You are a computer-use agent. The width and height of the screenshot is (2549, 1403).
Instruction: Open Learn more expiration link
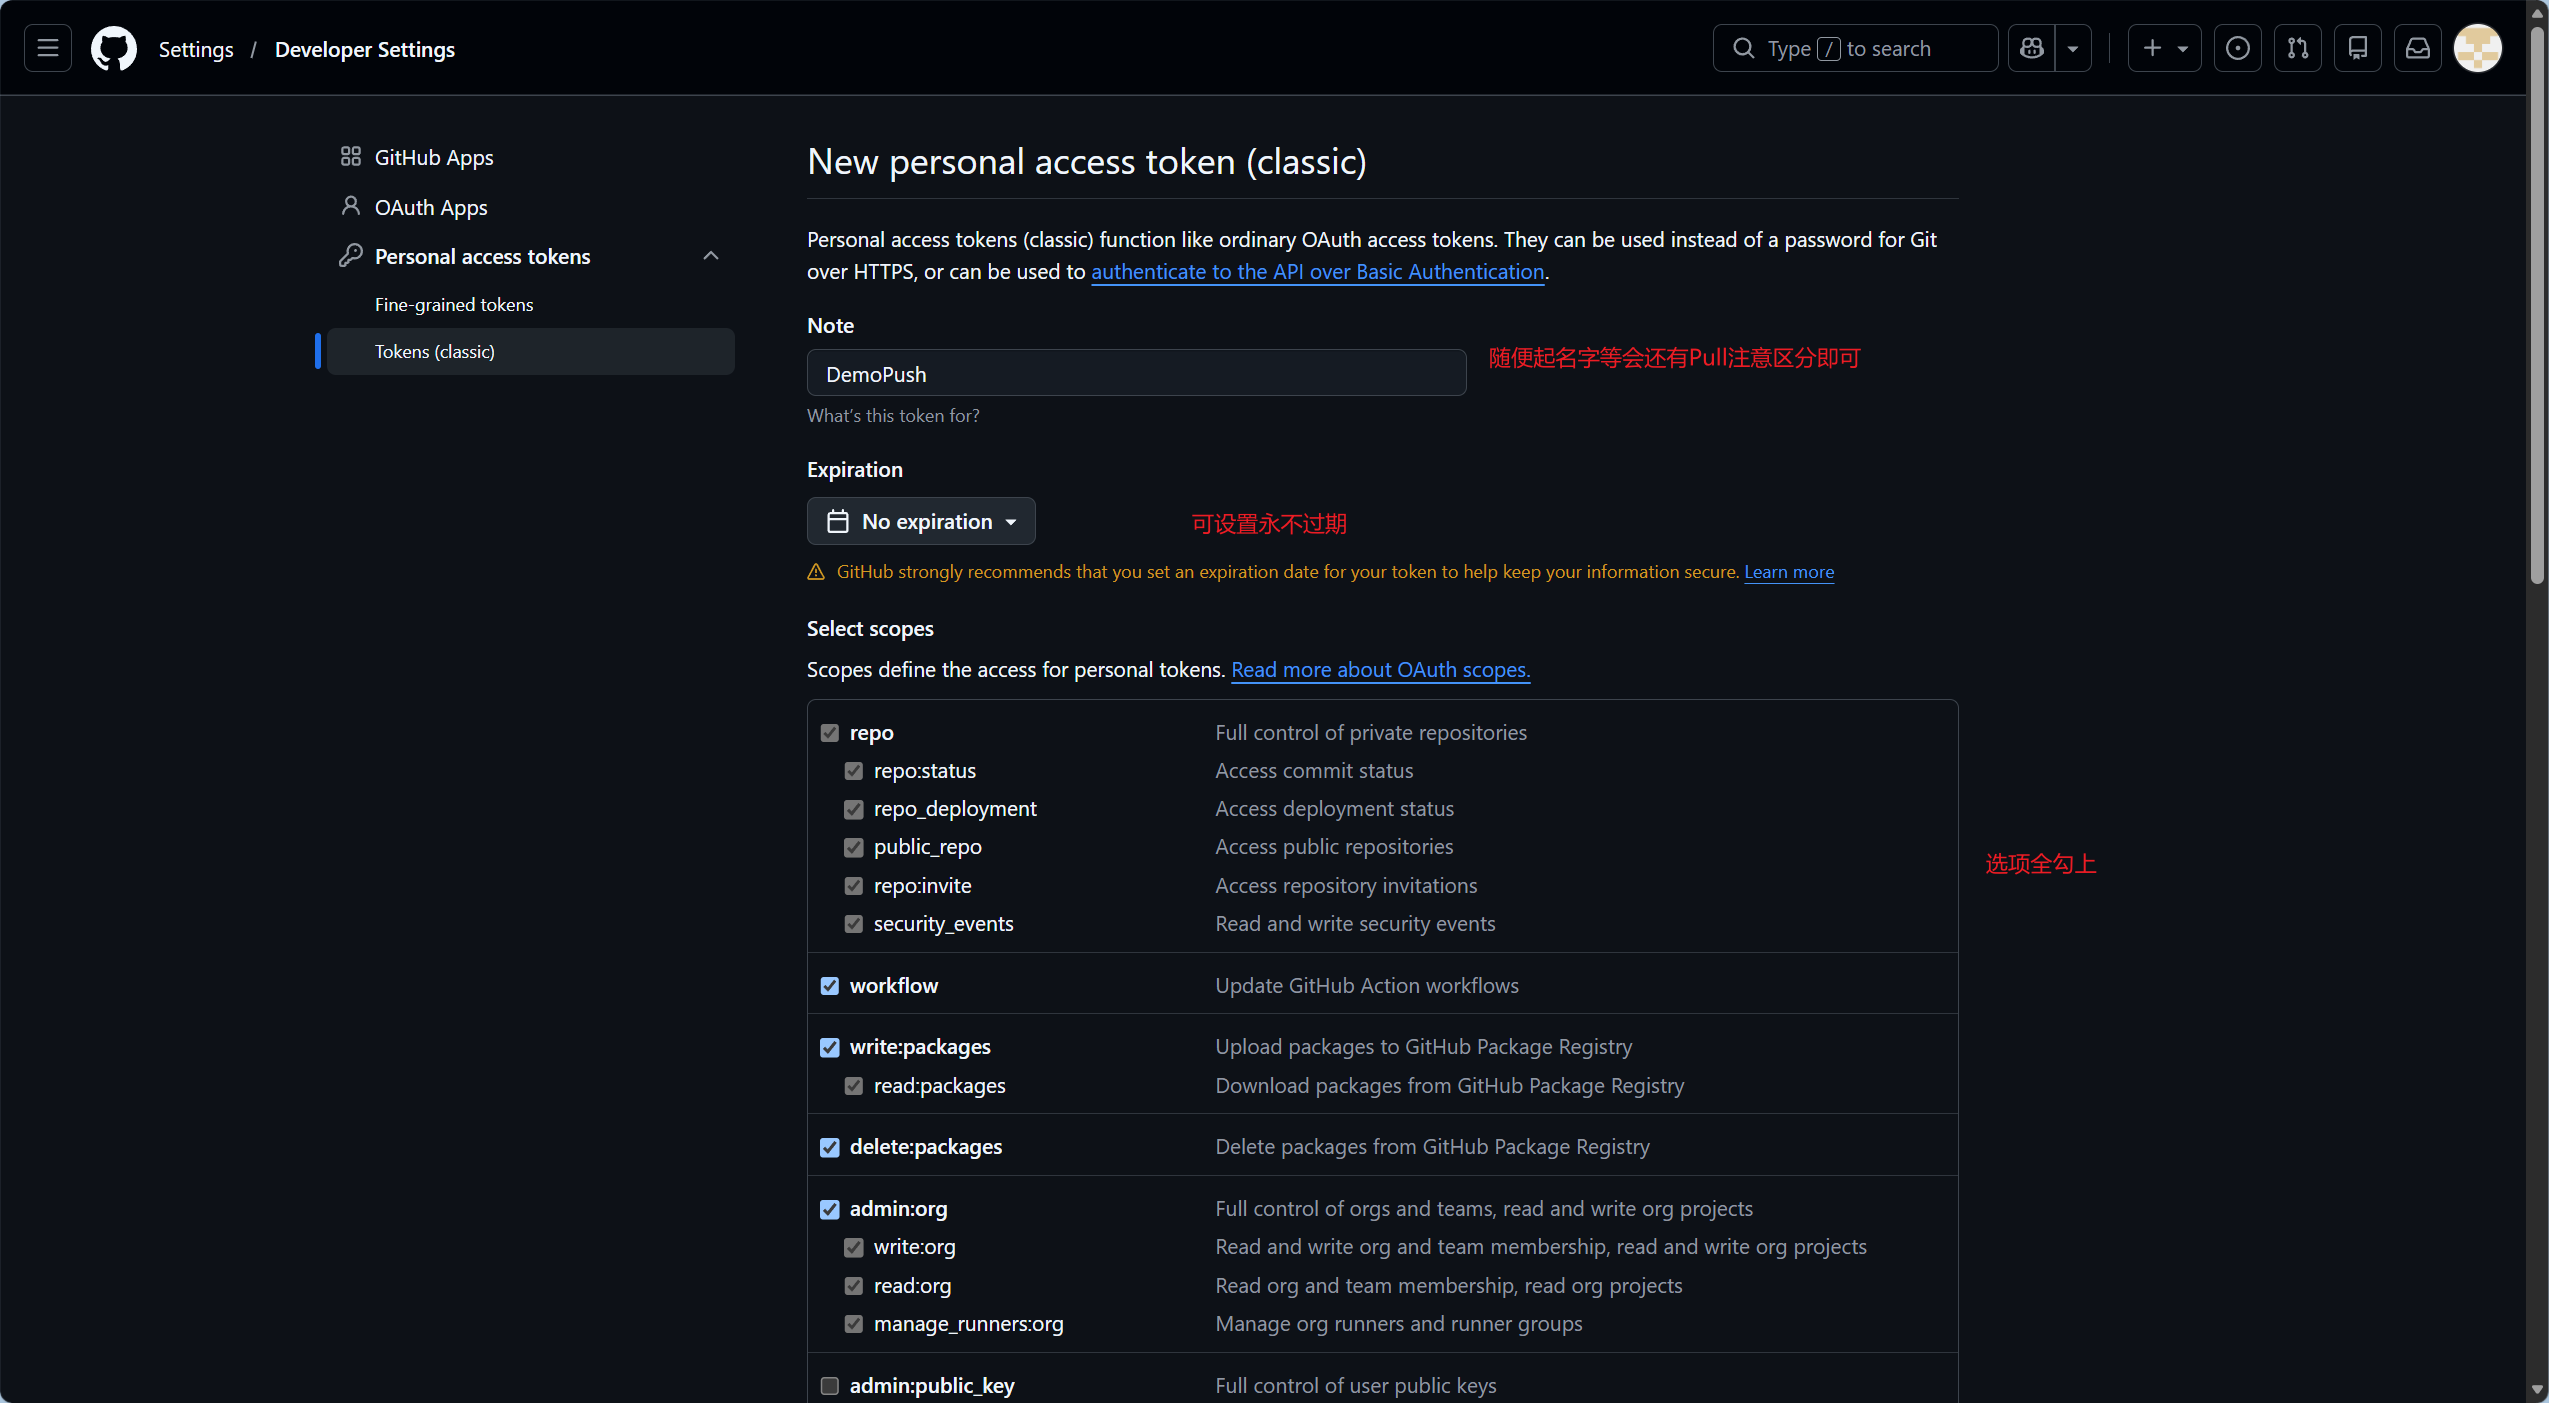(1790, 572)
